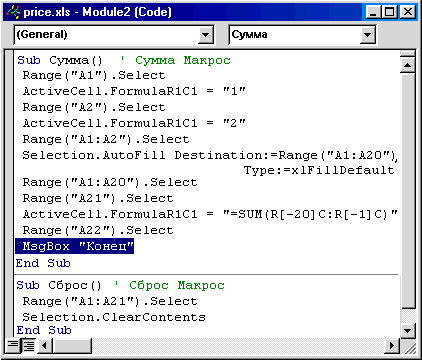Click line Range("A1:A2").Select

(106, 139)
